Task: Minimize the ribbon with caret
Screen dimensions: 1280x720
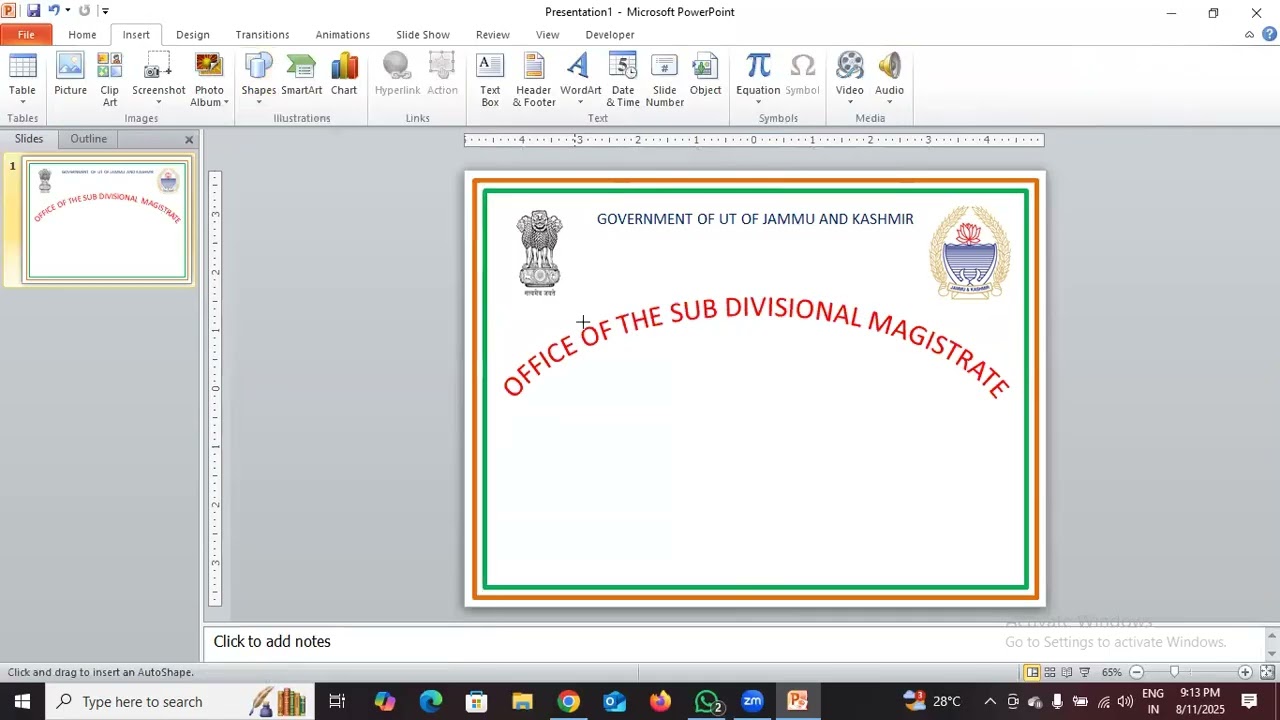Action: tap(1249, 34)
